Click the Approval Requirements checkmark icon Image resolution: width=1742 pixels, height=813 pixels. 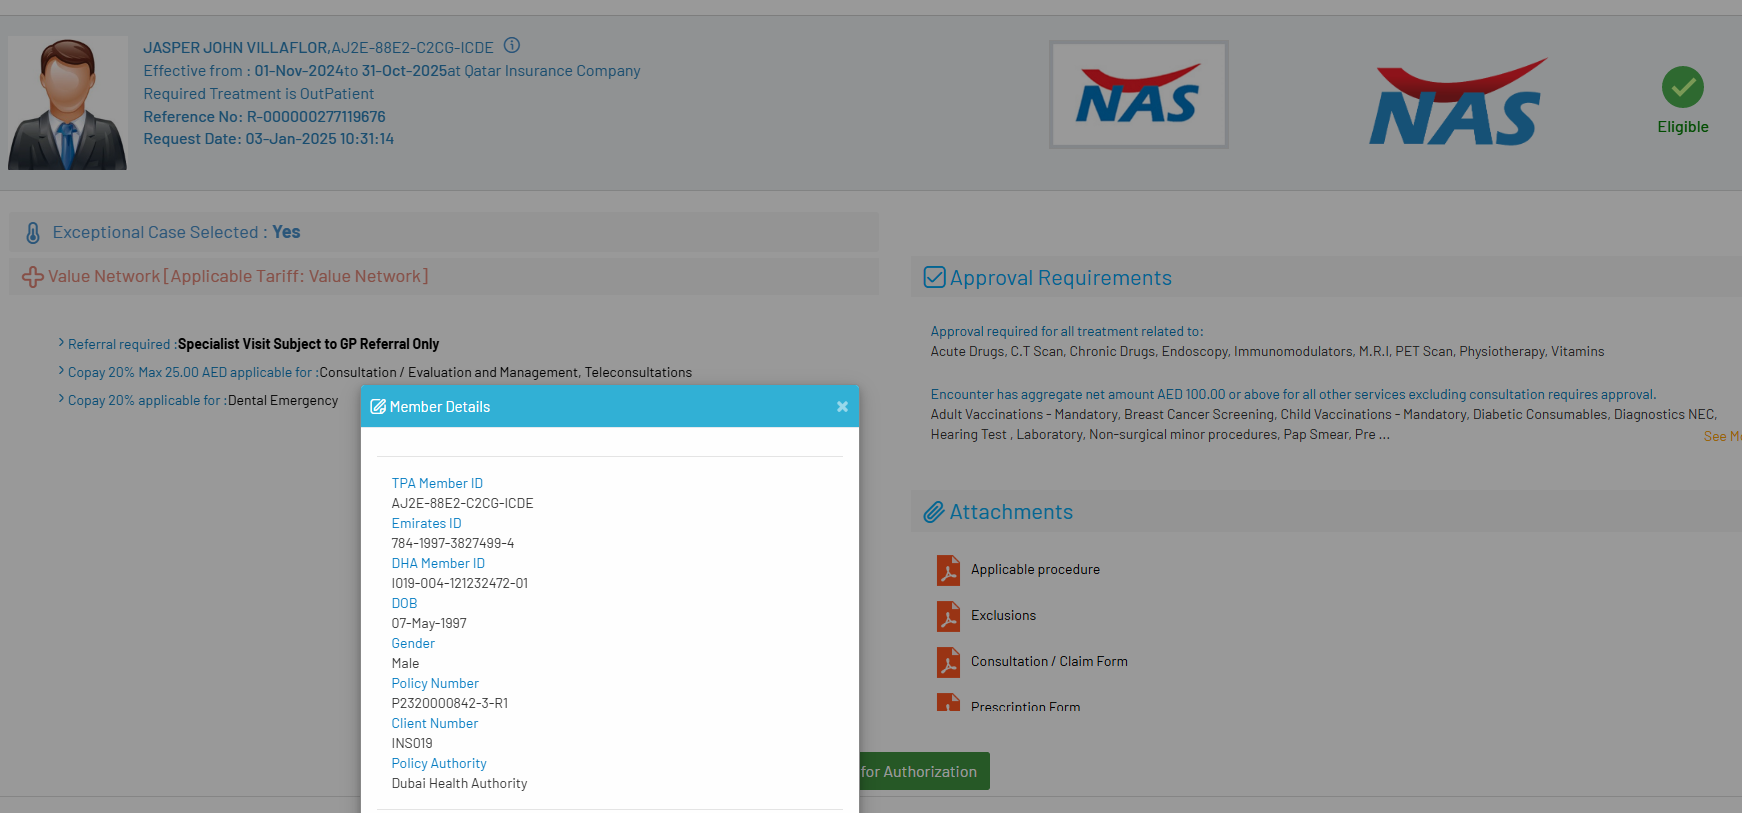click(x=934, y=277)
